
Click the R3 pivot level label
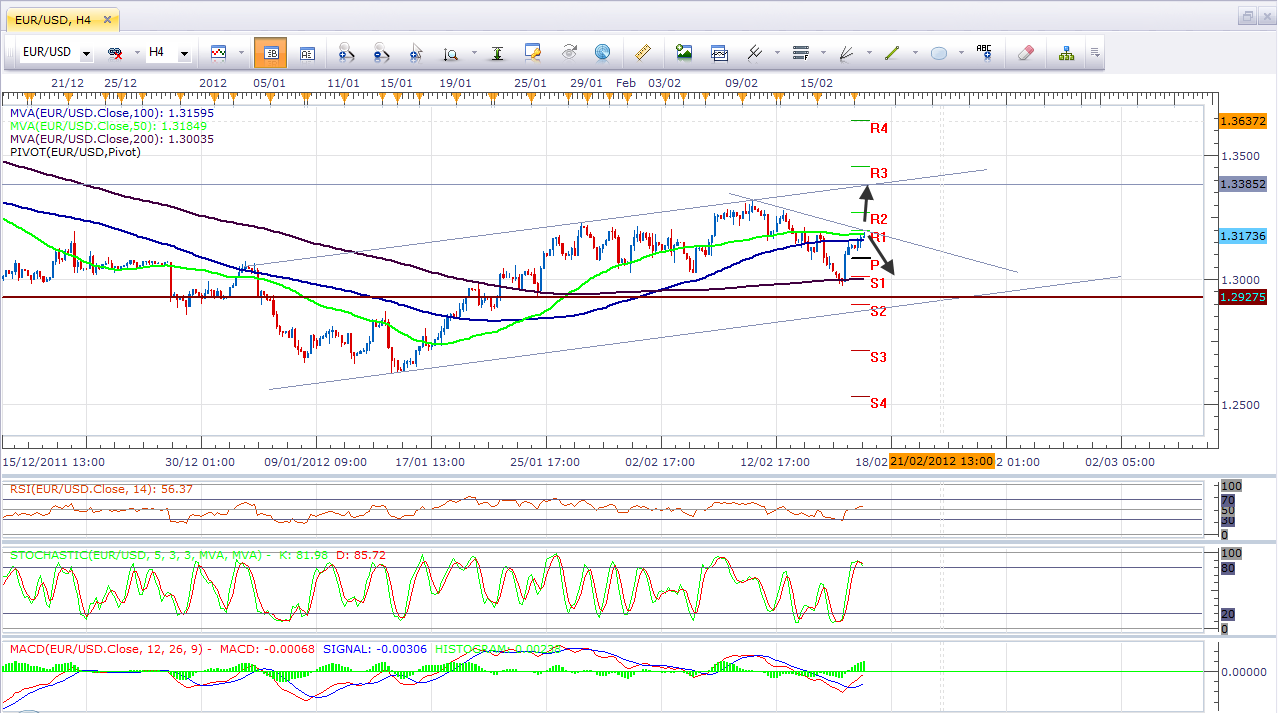click(x=879, y=173)
